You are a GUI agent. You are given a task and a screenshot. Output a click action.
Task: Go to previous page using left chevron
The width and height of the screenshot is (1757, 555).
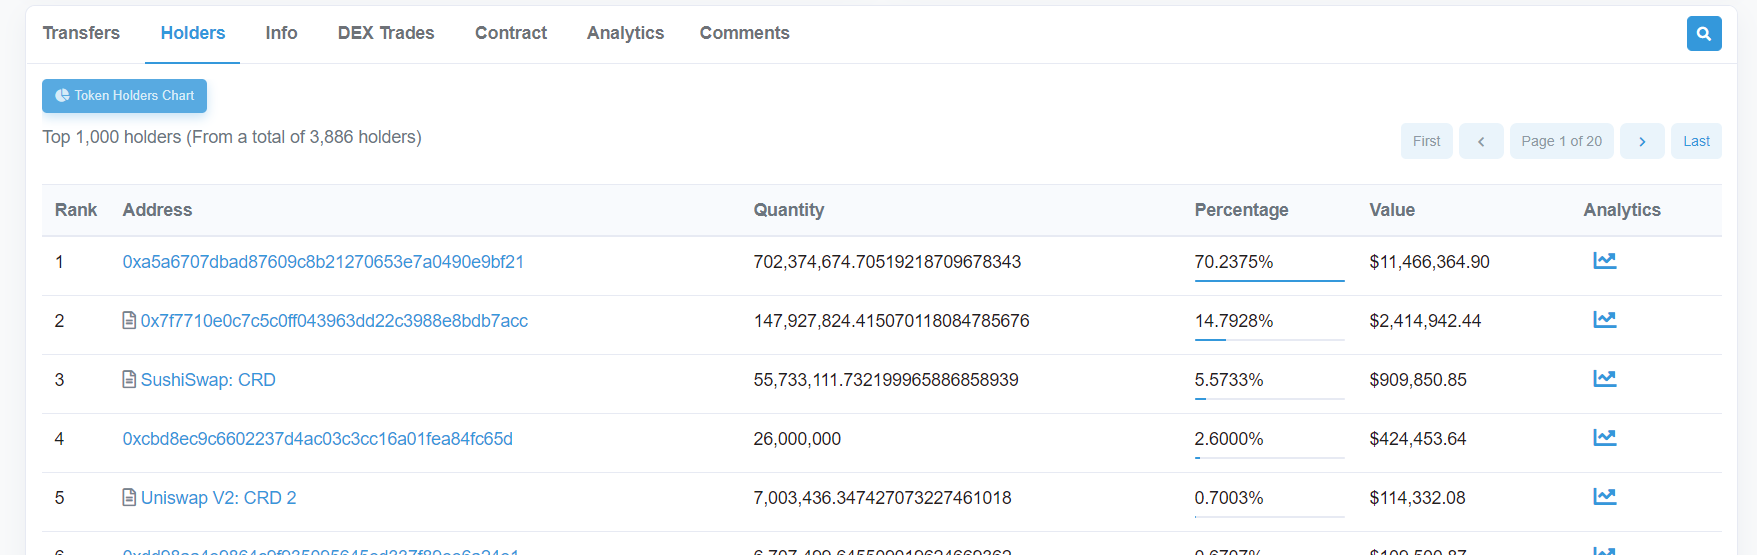pyautogui.click(x=1480, y=142)
